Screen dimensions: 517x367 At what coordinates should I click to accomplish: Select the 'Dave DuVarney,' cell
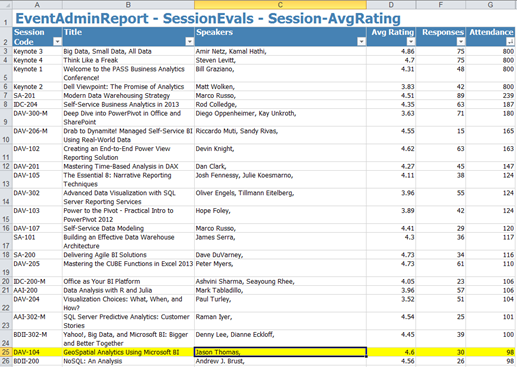click(280, 255)
